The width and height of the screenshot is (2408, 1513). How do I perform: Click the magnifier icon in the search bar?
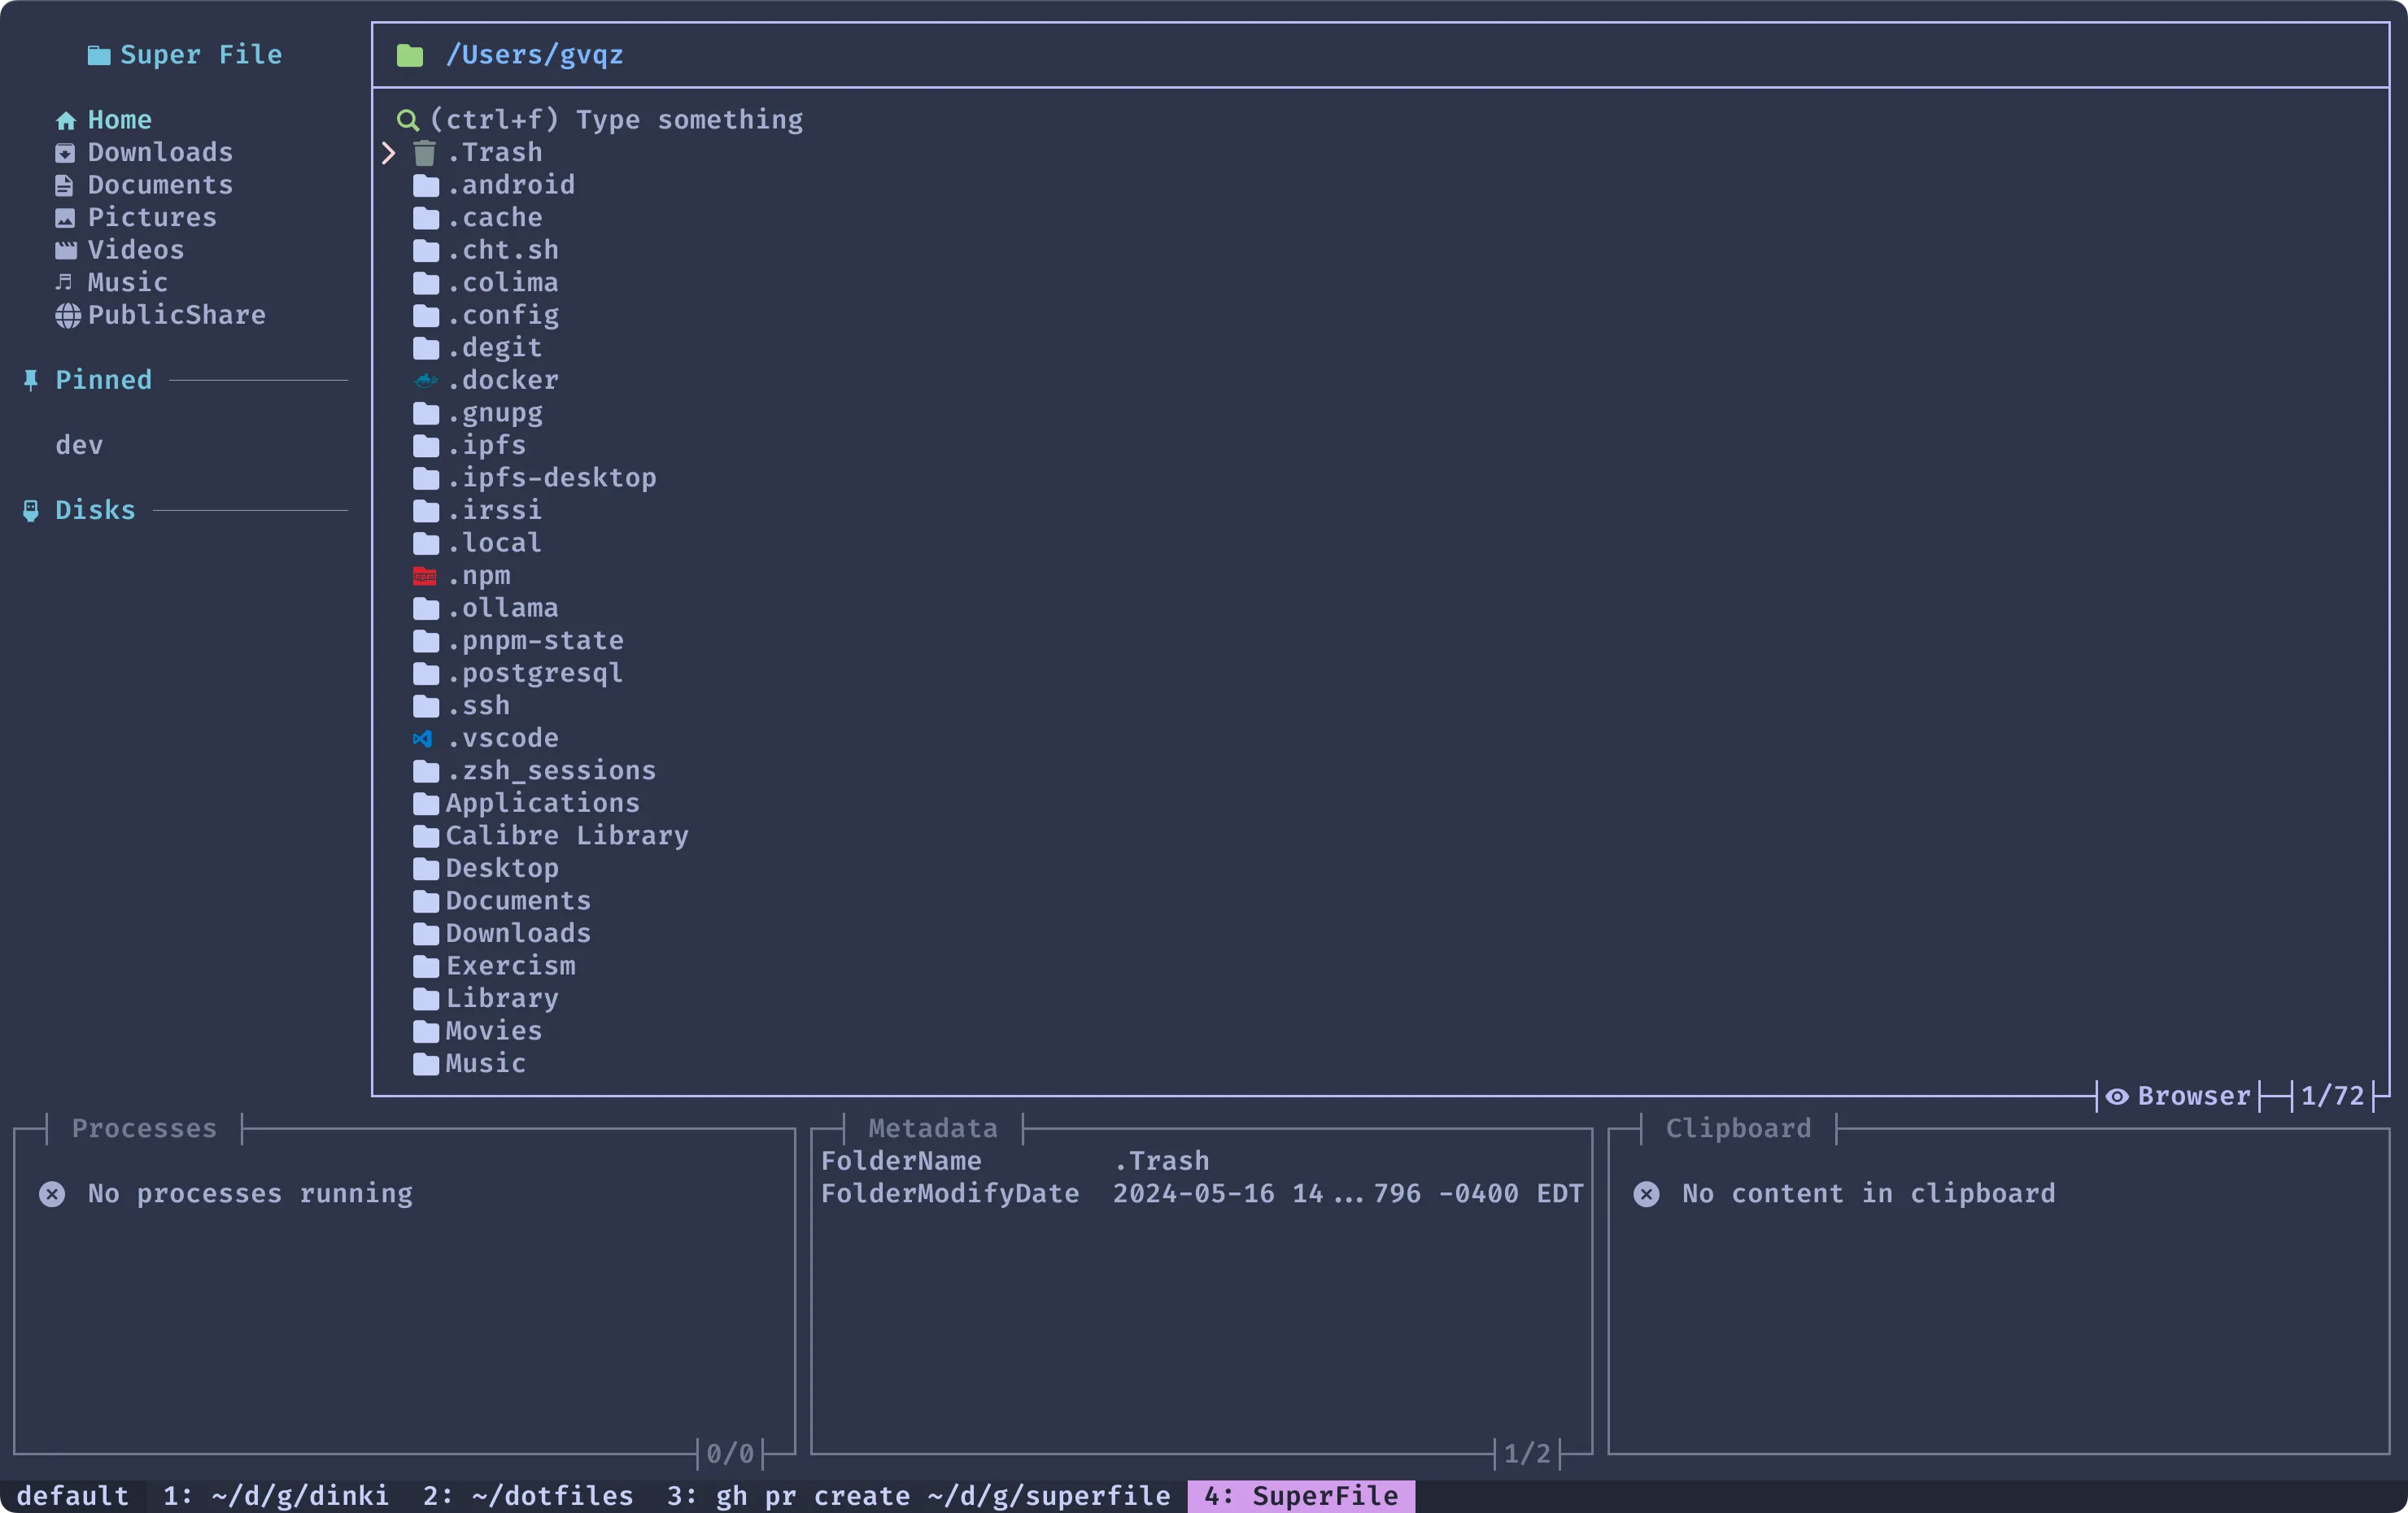pos(408,119)
